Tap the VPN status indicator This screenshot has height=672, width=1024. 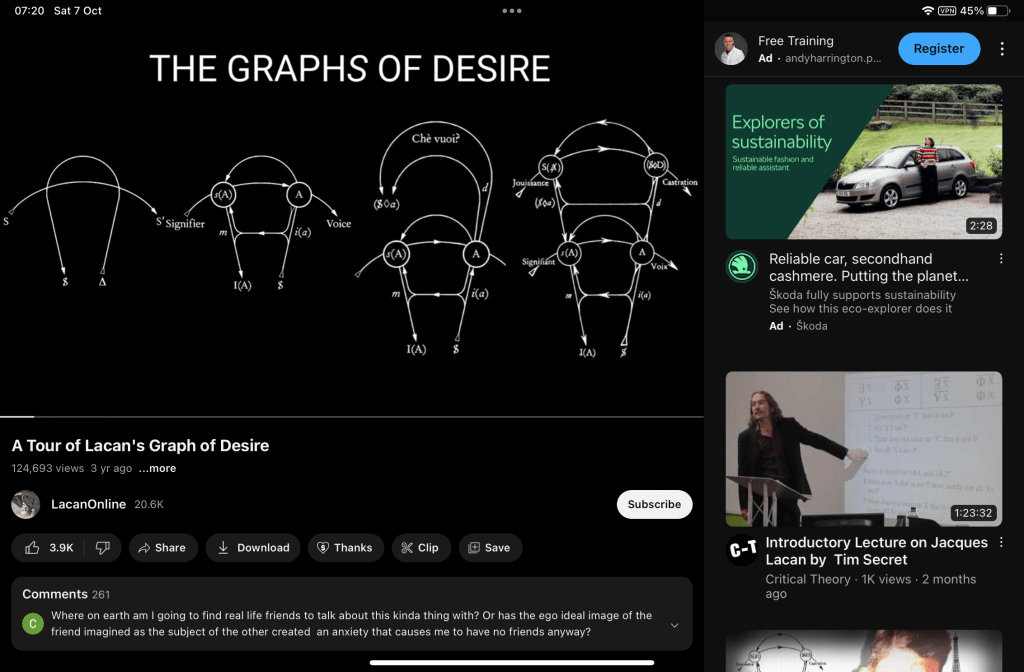pyautogui.click(x=947, y=10)
